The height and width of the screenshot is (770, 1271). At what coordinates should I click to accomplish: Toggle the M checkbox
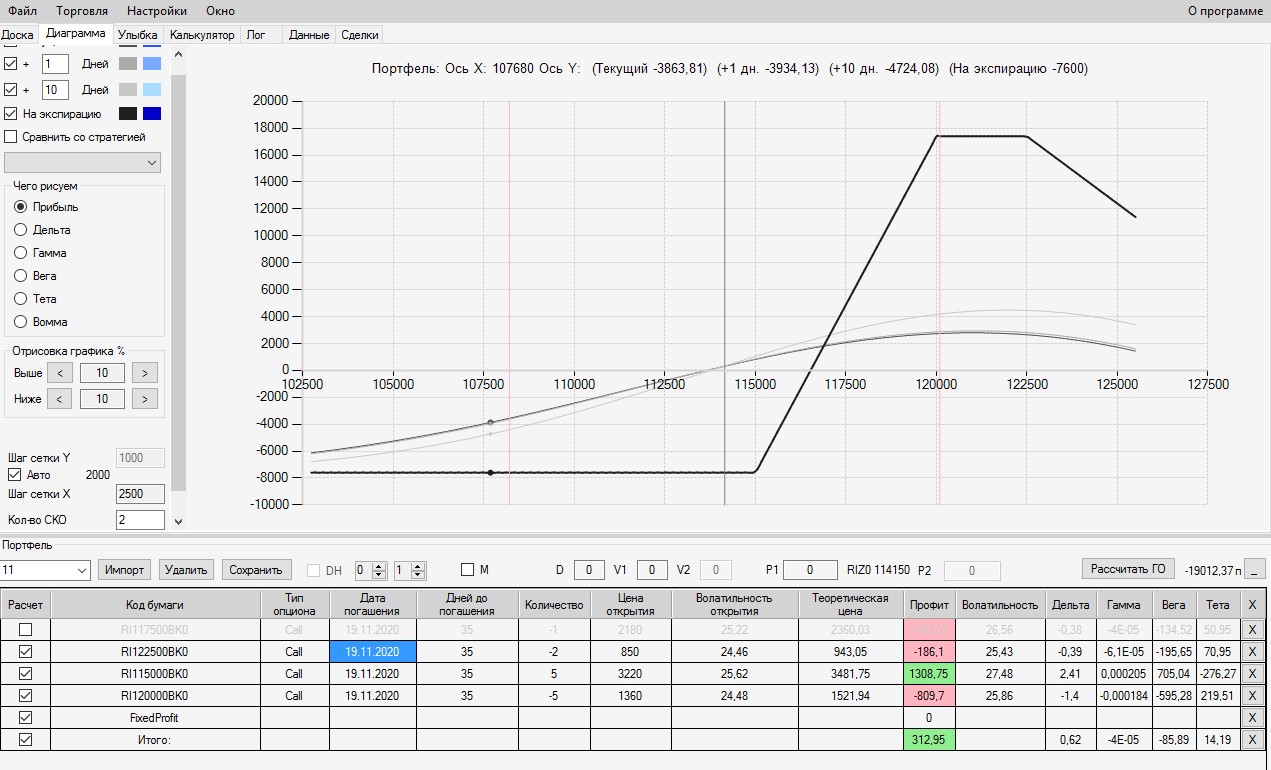coord(467,570)
